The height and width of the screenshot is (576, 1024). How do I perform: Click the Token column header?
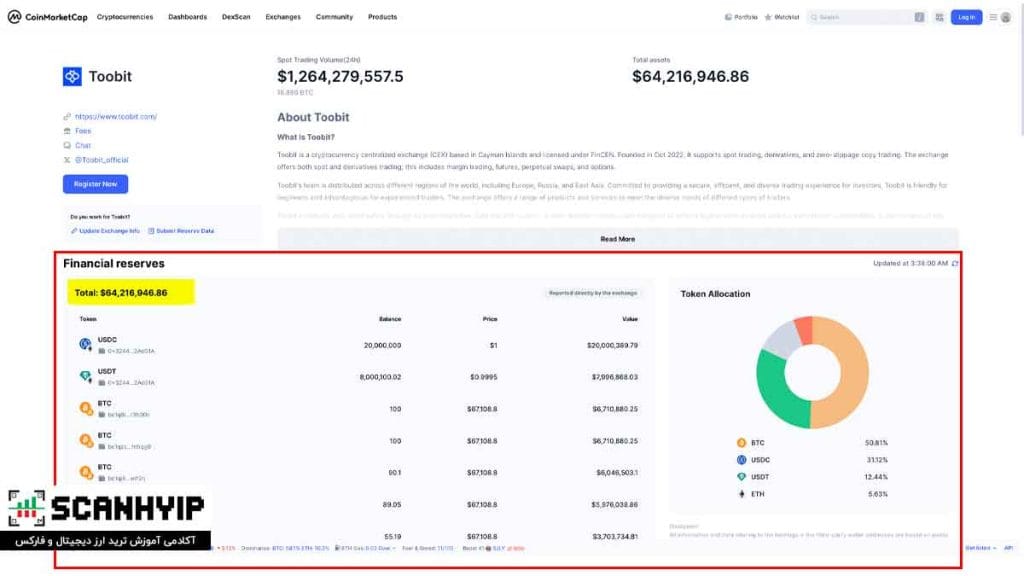click(88, 319)
